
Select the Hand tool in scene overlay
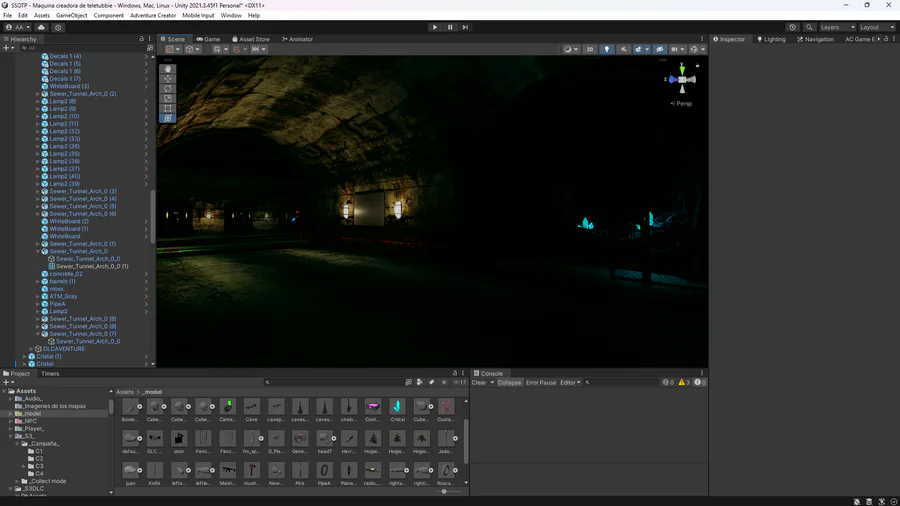[x=168, y=69]
